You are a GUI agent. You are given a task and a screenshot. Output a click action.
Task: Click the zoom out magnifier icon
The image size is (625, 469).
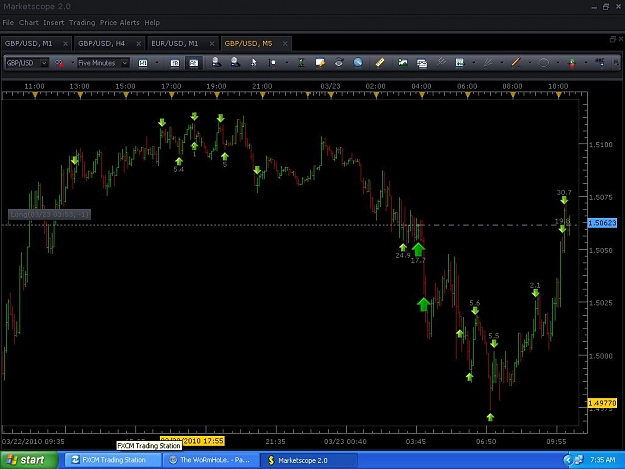point(235,63)
